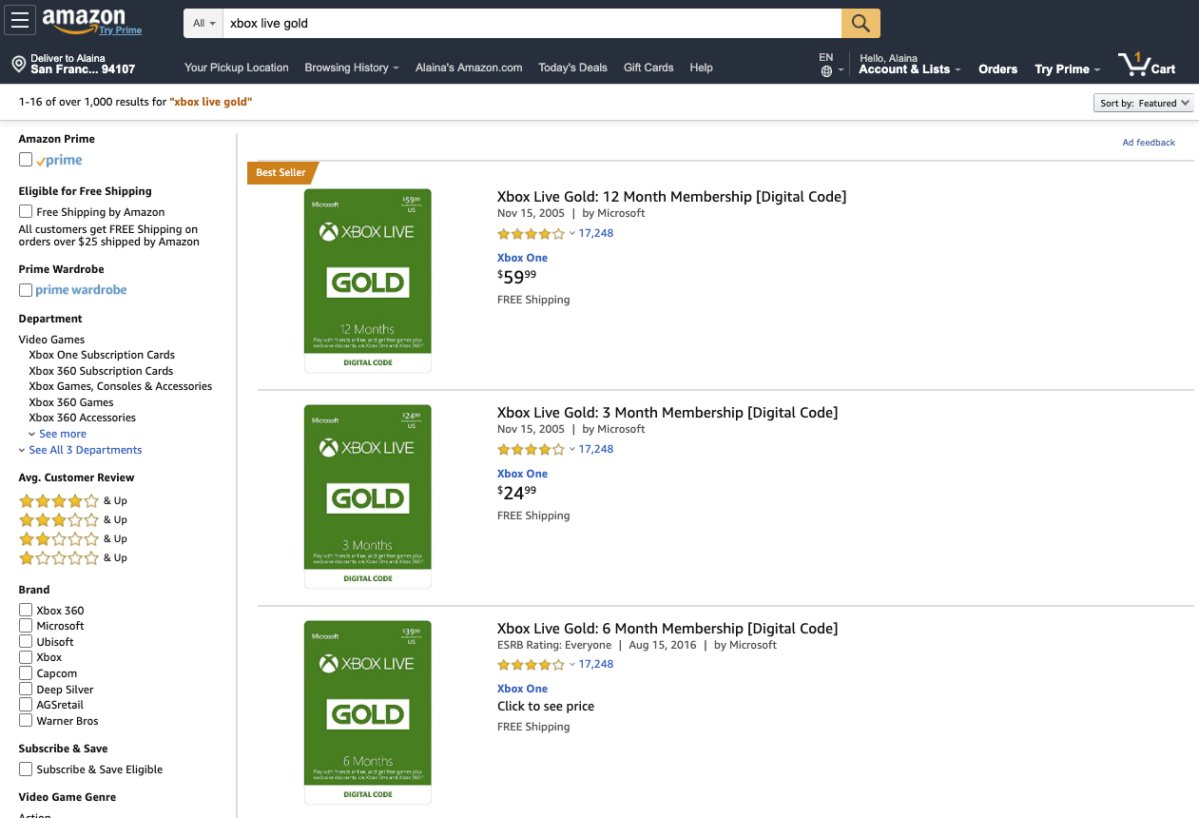Click star rating of 3 Month Membership
This screenshot has width=1199, height=818.
click(531, 450)
